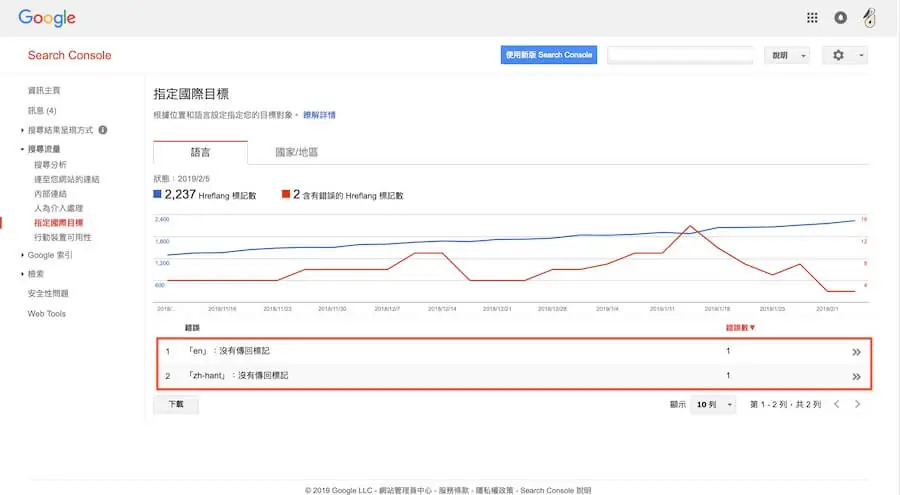This screenshot has width=900, height=495.
Task: Open 行動裝置可用性 in sidebar
Action: click(63, 237)
